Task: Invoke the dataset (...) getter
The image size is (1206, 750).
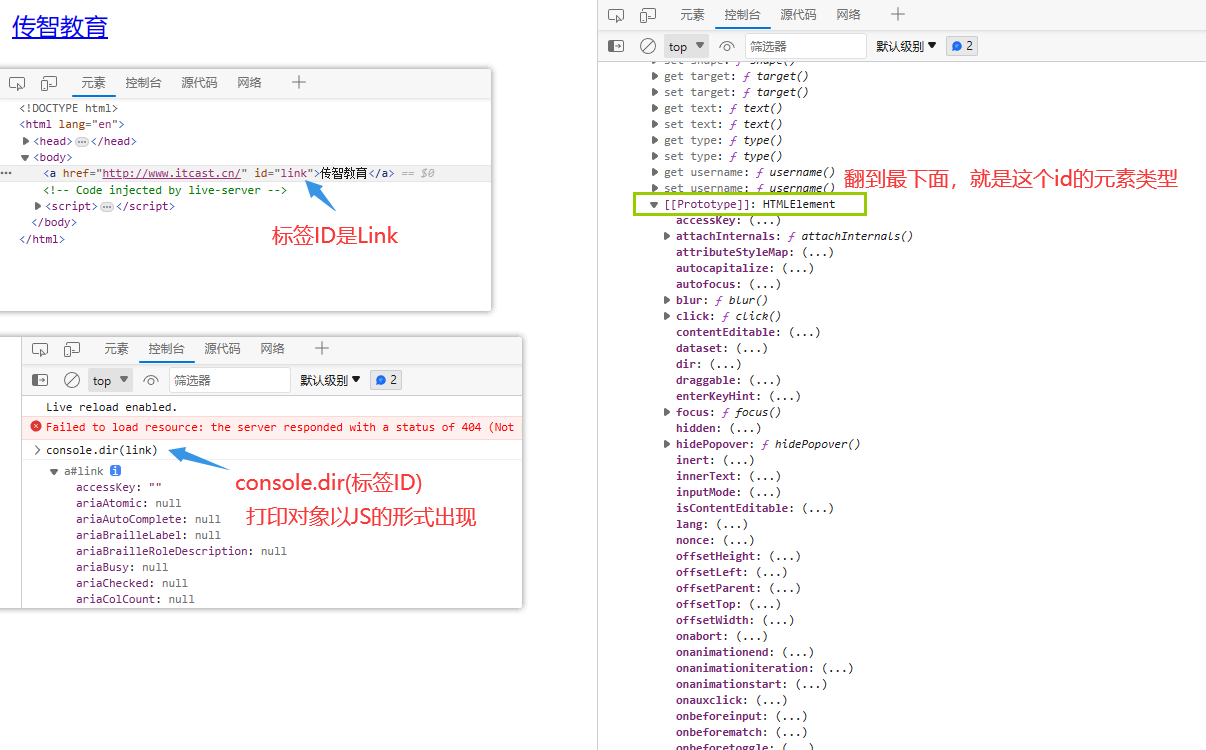Action: [751, 348]
